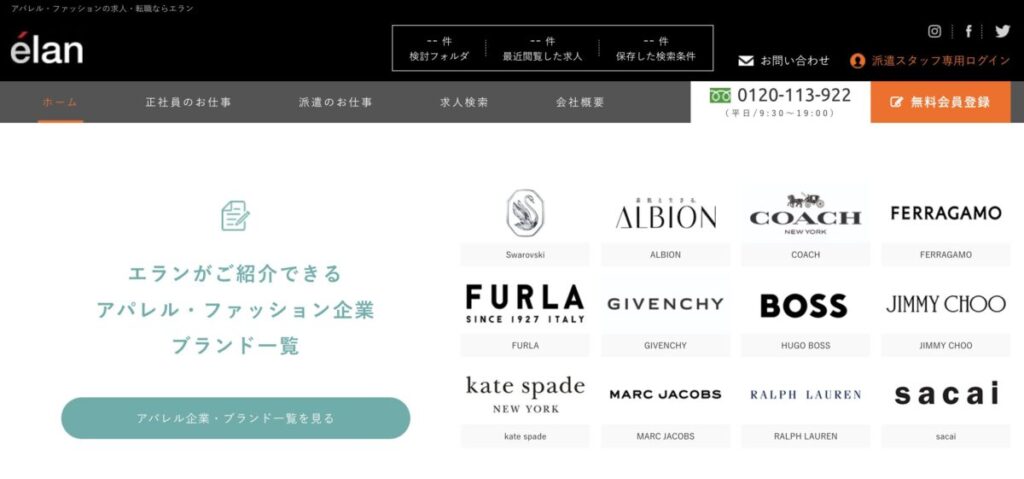
Task: Click the orange staff login person icon
Action: (x=857, y=61)
